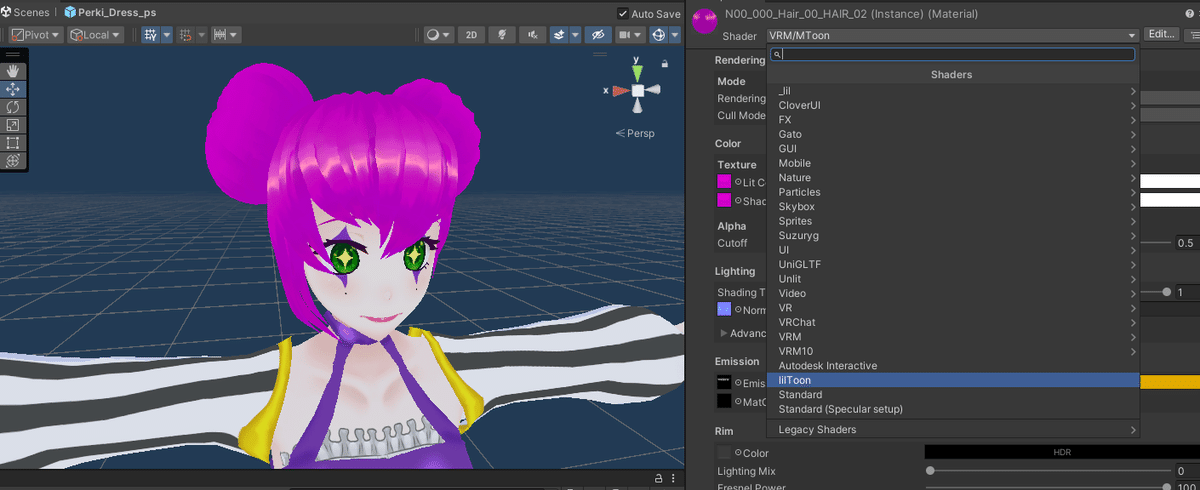
Task: Open the VRM10 shader submenu
Action: pyautogui.click(x=953, y=352)
